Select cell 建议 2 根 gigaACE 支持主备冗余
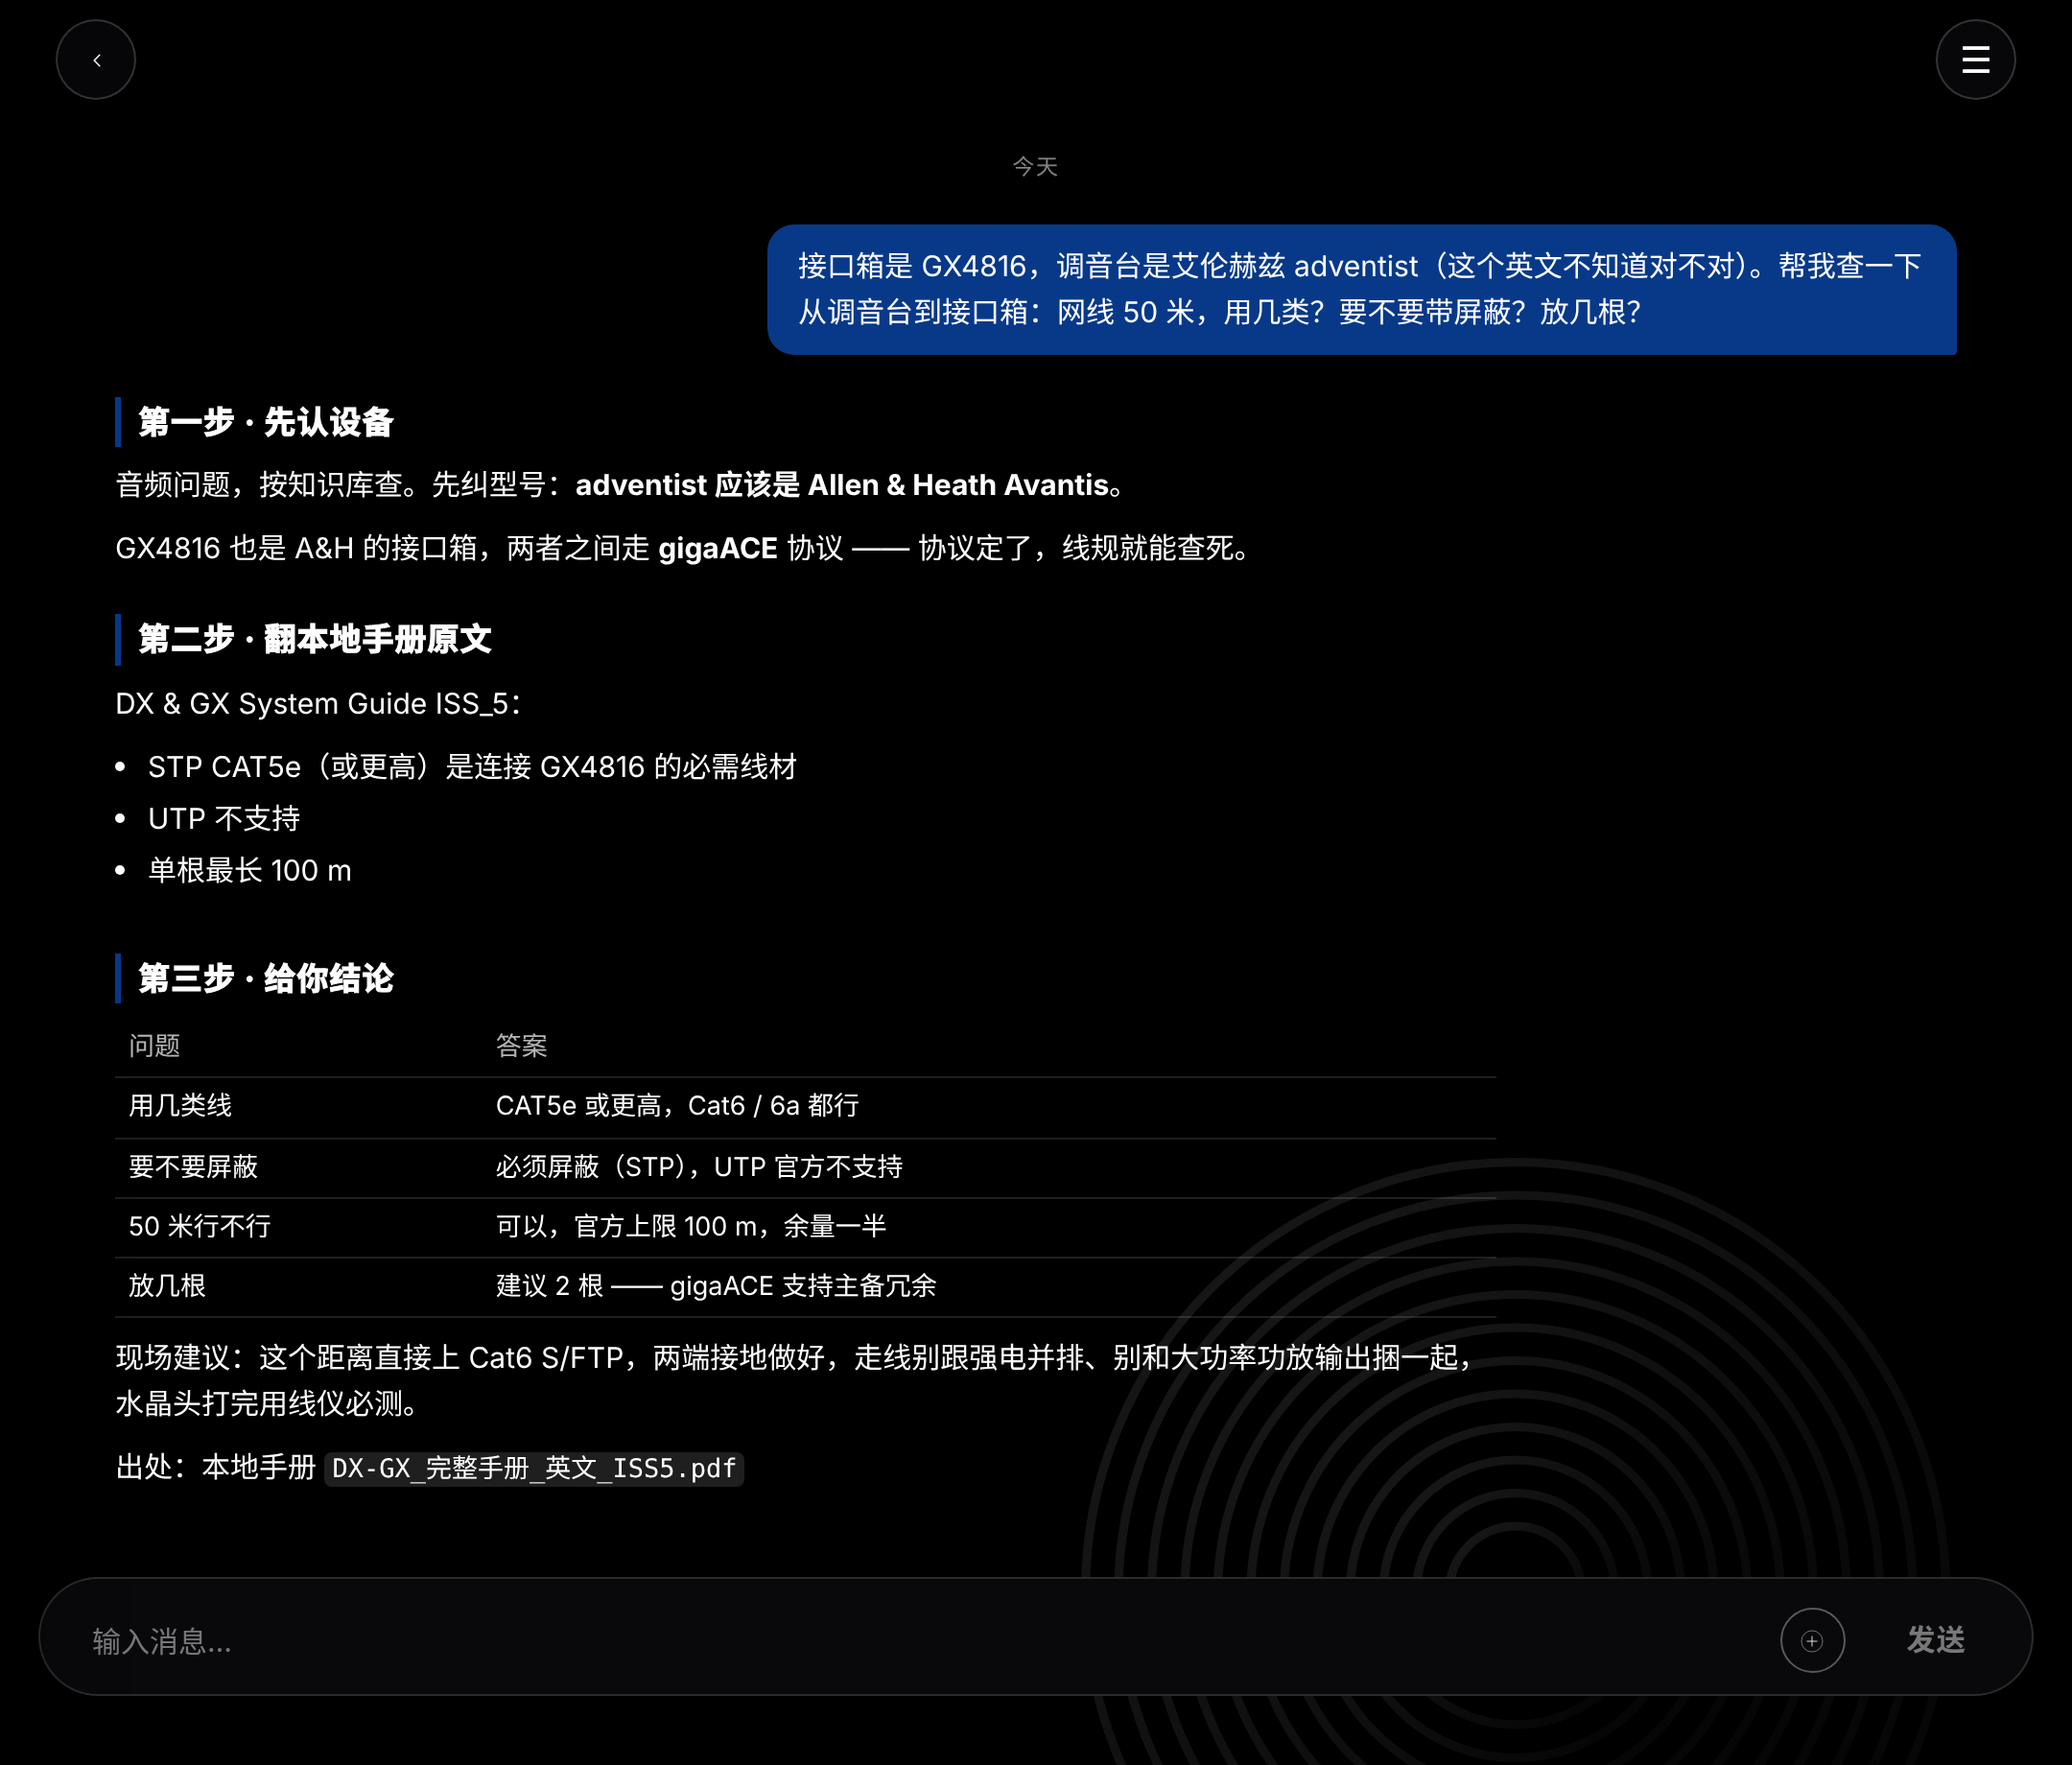Image resolution: width=2072 pixels, height=1765 pixels. point(716,1285)
